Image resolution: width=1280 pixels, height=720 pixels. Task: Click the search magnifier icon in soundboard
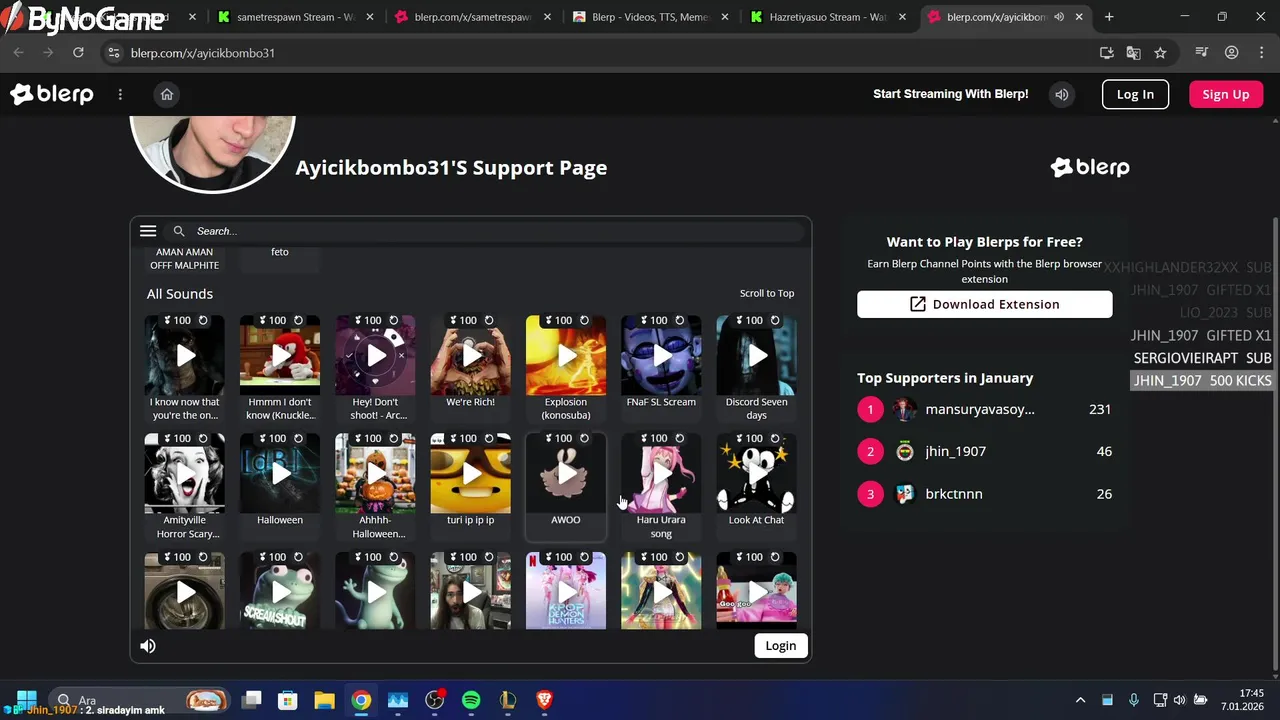point(179,231)
